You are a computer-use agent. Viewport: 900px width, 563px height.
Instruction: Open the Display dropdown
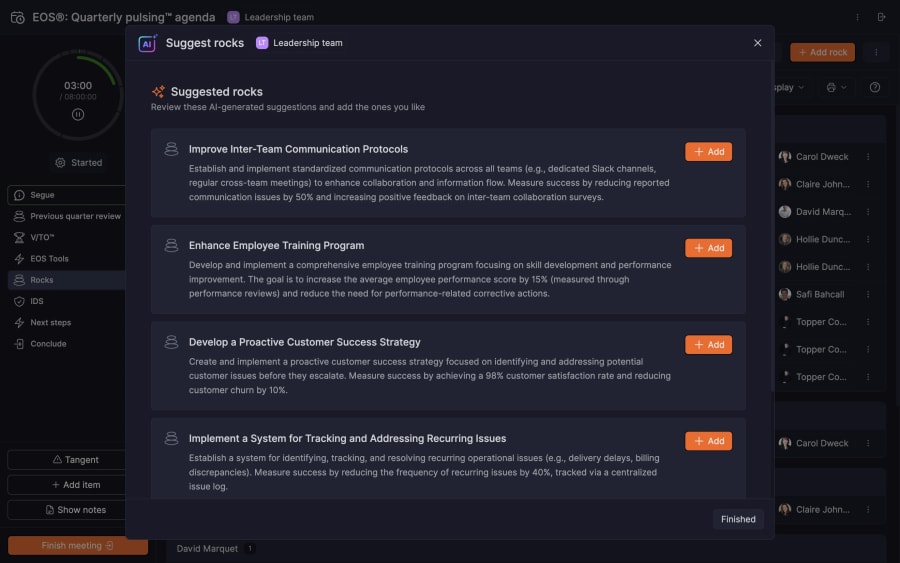tap(789, 87)
